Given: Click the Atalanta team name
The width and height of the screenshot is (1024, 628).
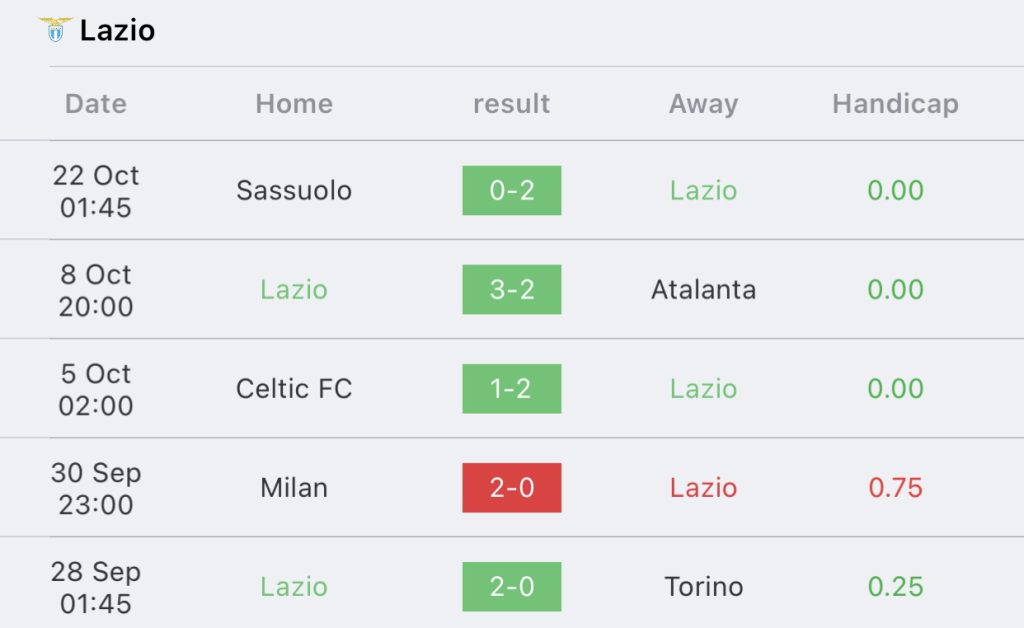Looking at the screenshot, I should (x=703, y=290).
